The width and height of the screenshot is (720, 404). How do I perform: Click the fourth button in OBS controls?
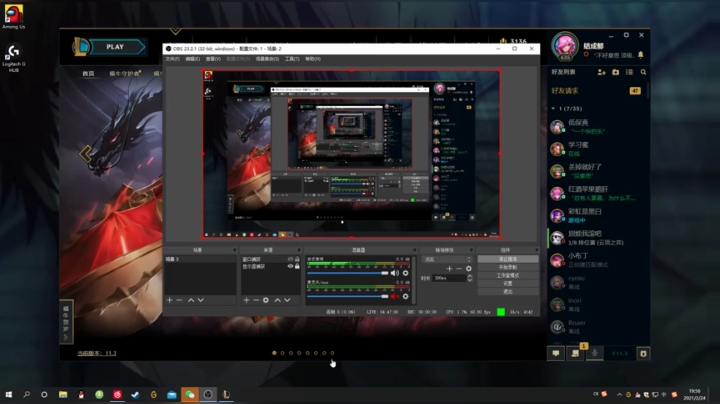point(508,284)
